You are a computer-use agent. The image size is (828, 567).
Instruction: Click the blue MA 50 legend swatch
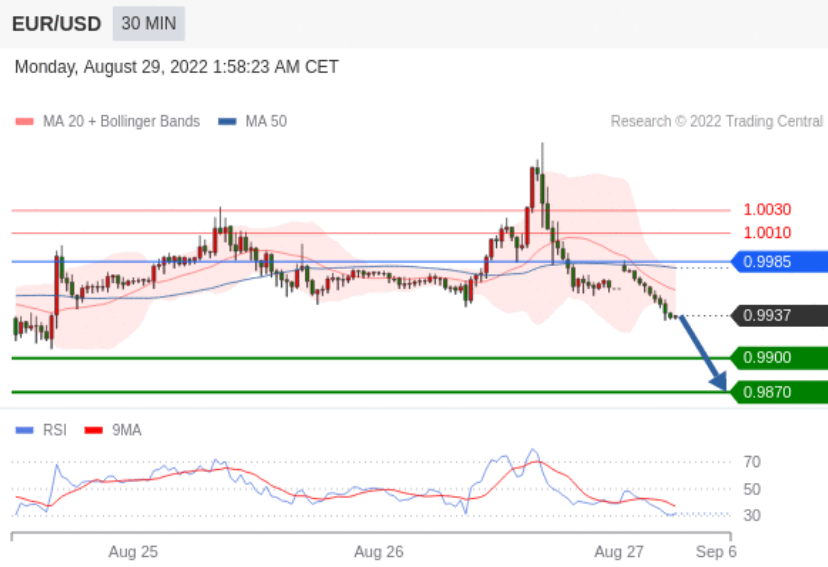tap(227, 122)
